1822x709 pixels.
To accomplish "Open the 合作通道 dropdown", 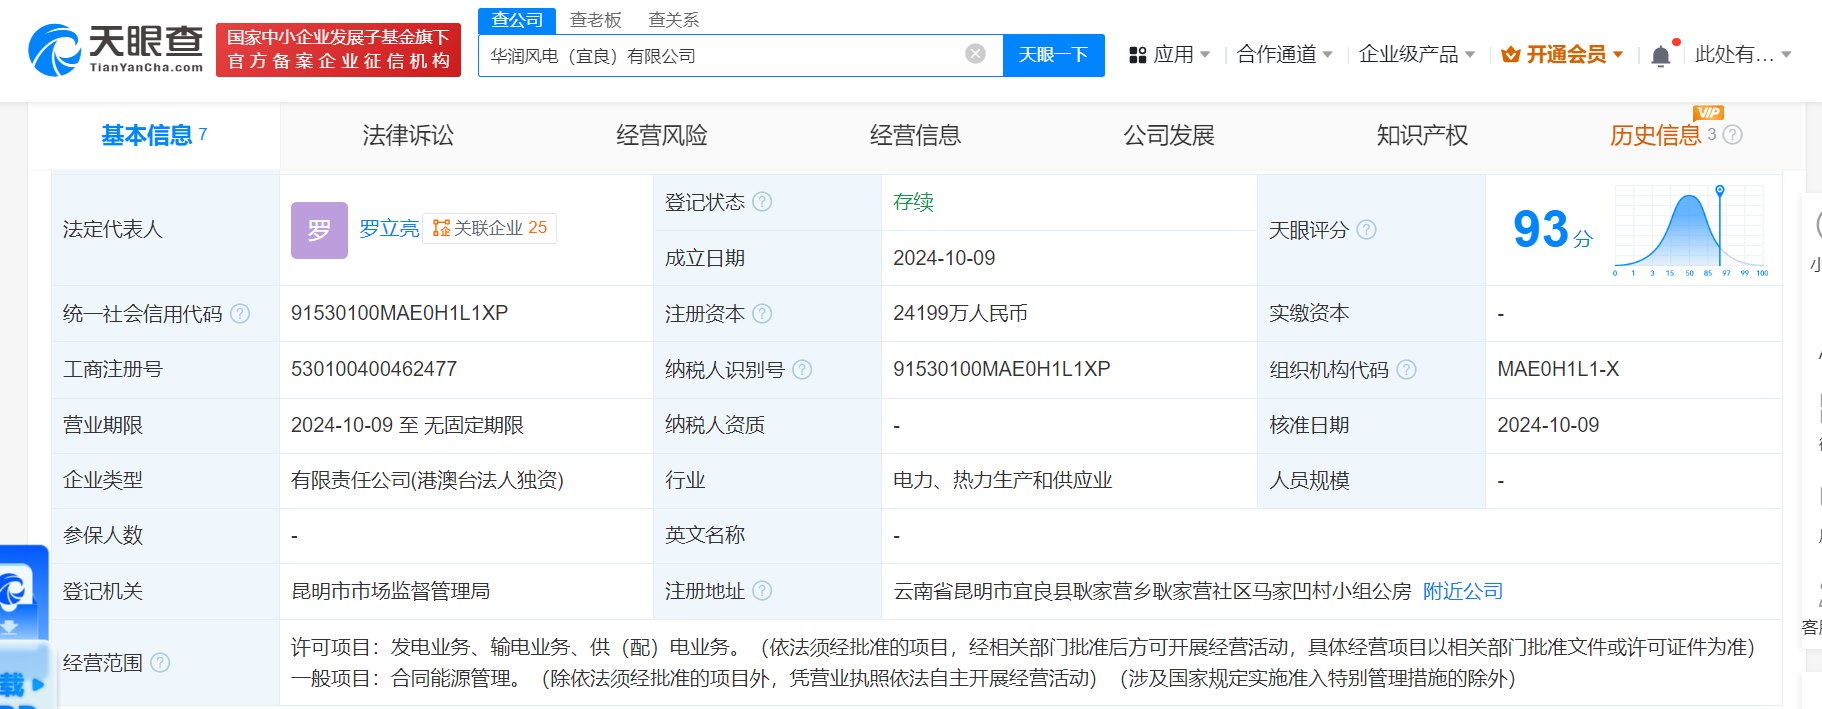I will click(1285, 55).
